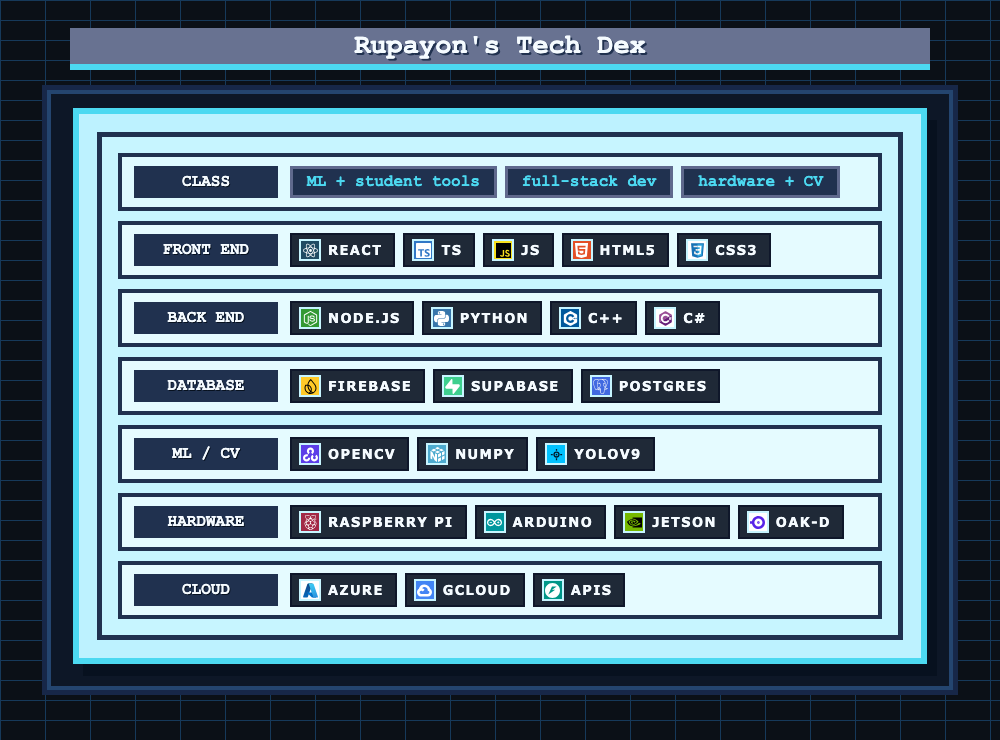This screenshot has height=740, width=1000.
Task: Select the 'full-stack dev' tag
Action: (x=589, y=182)
